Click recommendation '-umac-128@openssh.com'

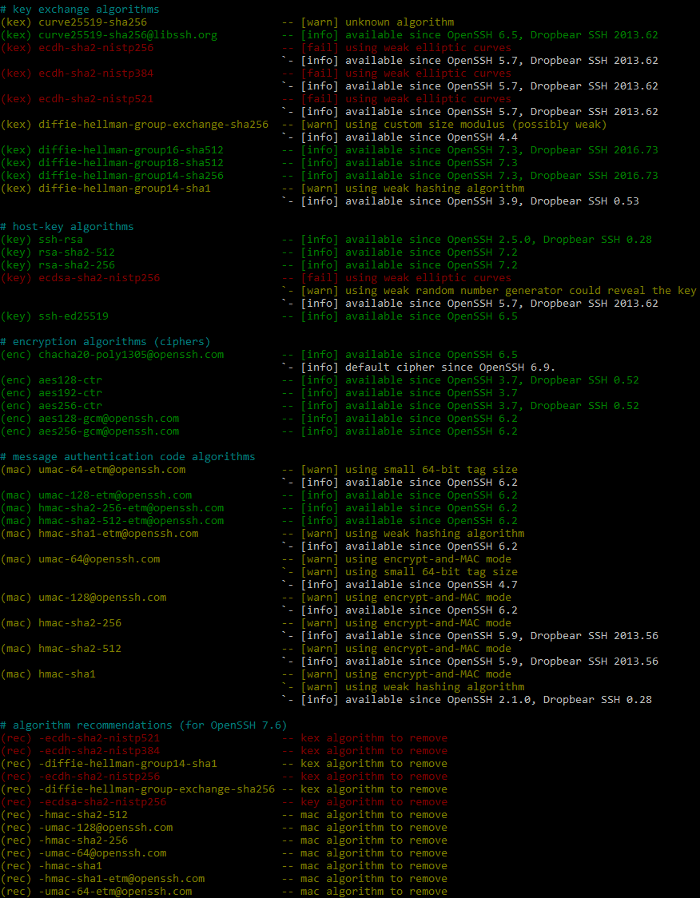[x=105, y=828]
